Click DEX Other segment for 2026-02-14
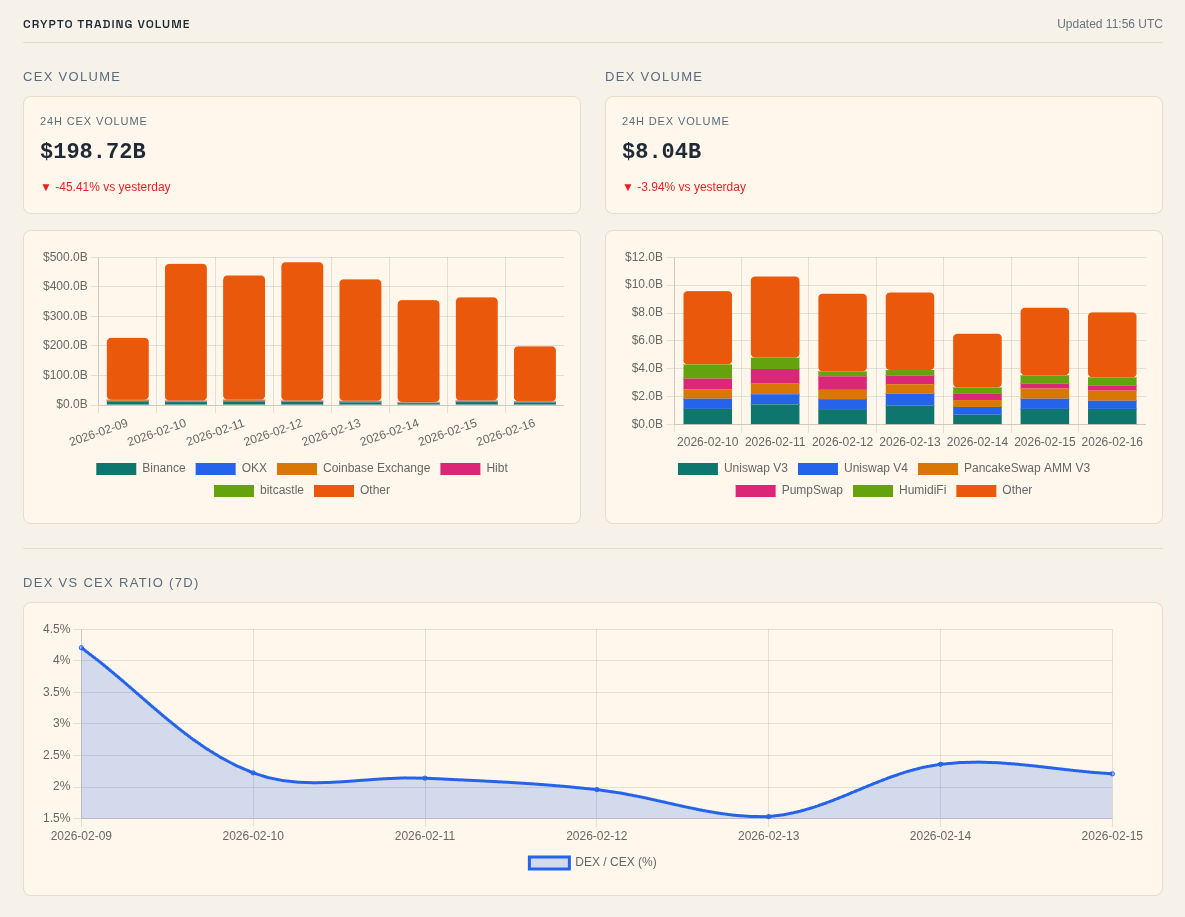This screenshot has width=1185, height=917. coord(977,361)
